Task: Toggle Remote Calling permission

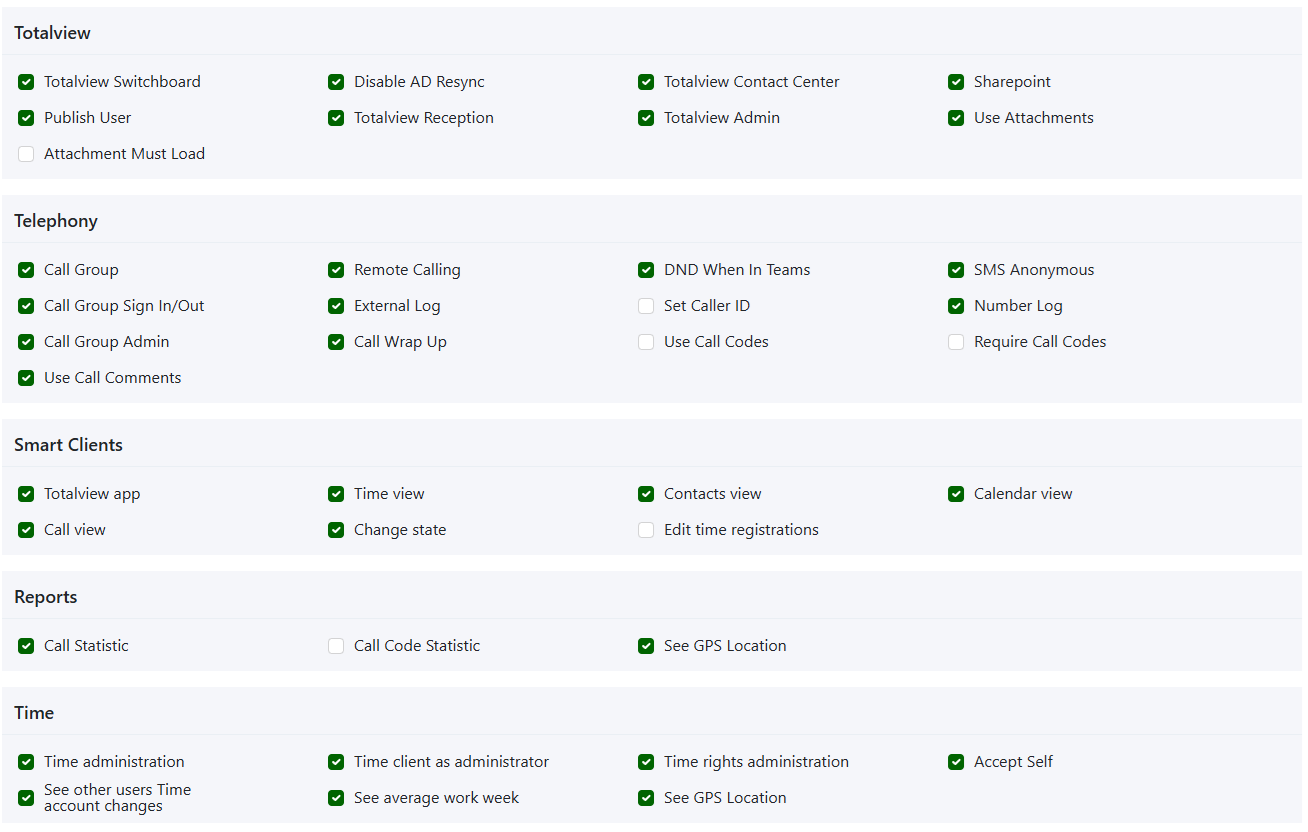Action: click(336, 270)
